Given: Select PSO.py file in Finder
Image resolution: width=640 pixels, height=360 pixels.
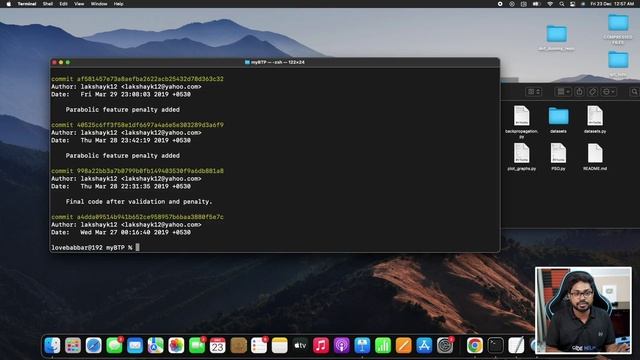Looking at the screenshot, I should (558, 157).
